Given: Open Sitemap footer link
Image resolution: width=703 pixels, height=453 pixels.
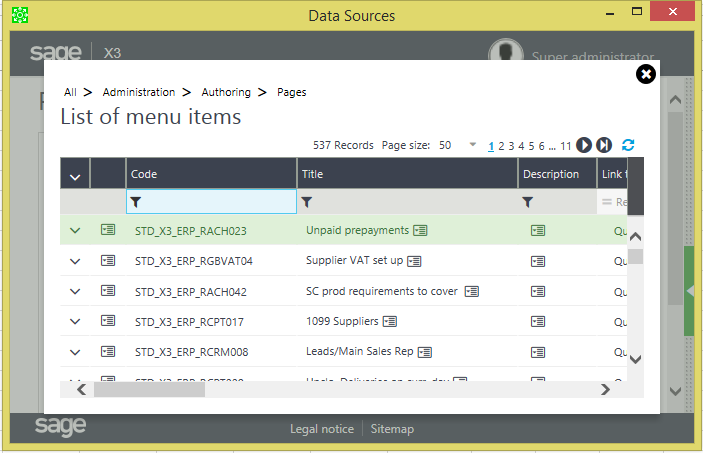Looking at the screenshot, I should point(392,429).
